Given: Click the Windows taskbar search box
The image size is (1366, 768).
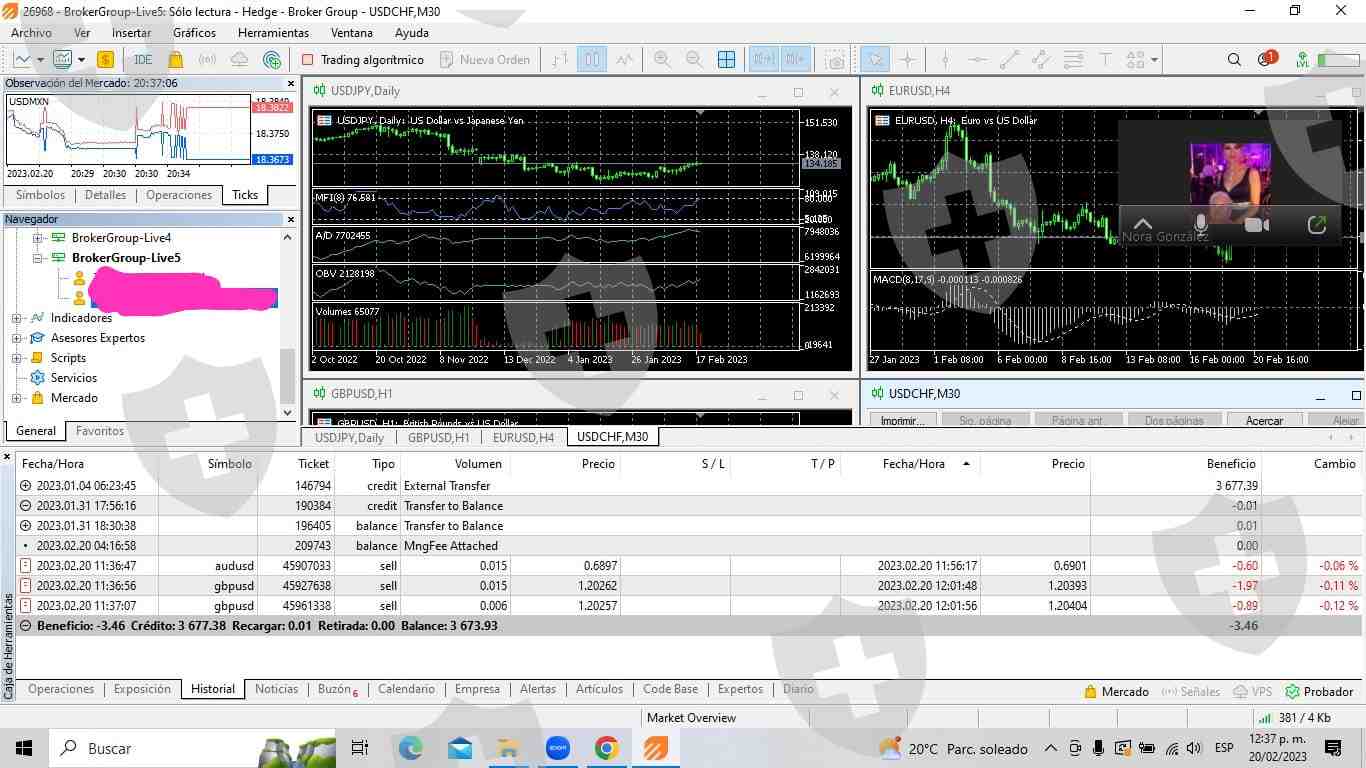Looking at the screenshot, I should click(150, 748).
